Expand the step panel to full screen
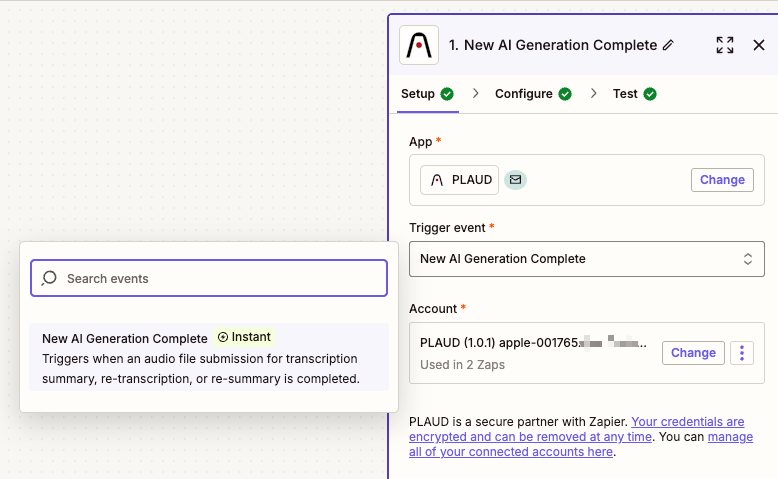 (x=724, y=45)
